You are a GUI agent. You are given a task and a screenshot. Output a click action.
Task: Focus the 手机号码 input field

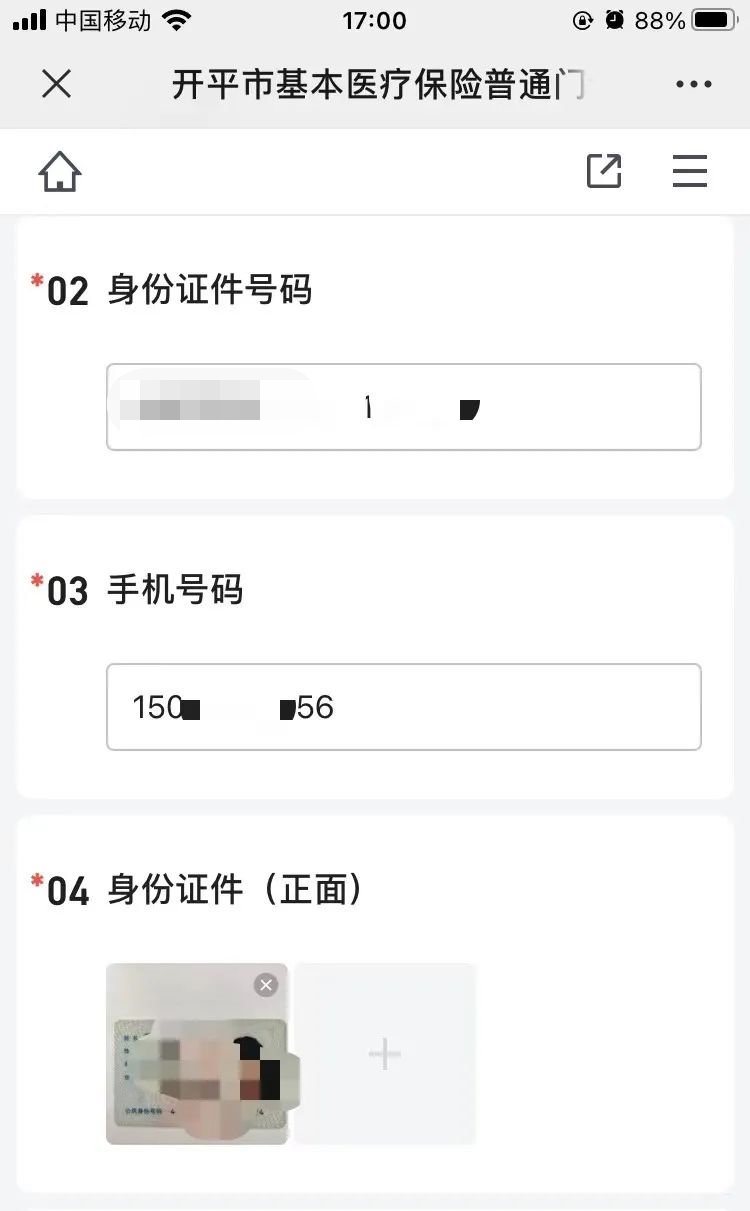[404, 707]
